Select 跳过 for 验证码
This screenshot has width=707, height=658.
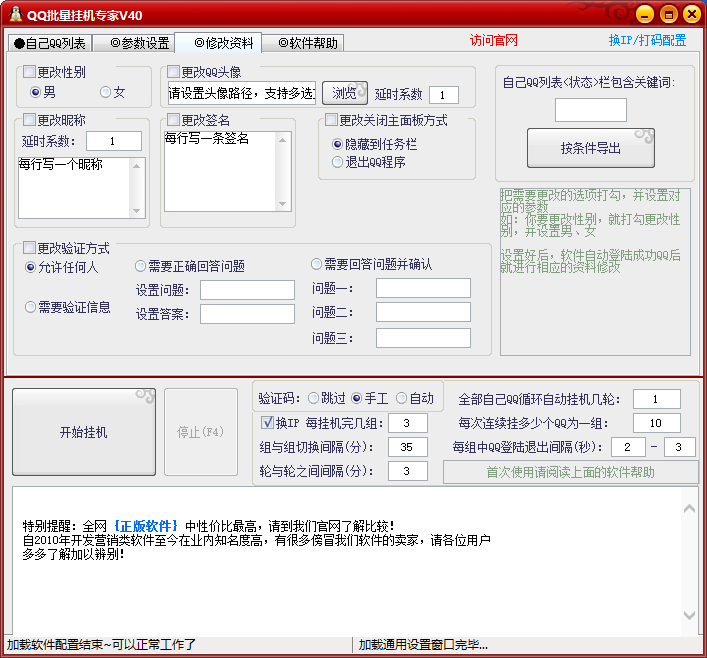pos(313,398)
